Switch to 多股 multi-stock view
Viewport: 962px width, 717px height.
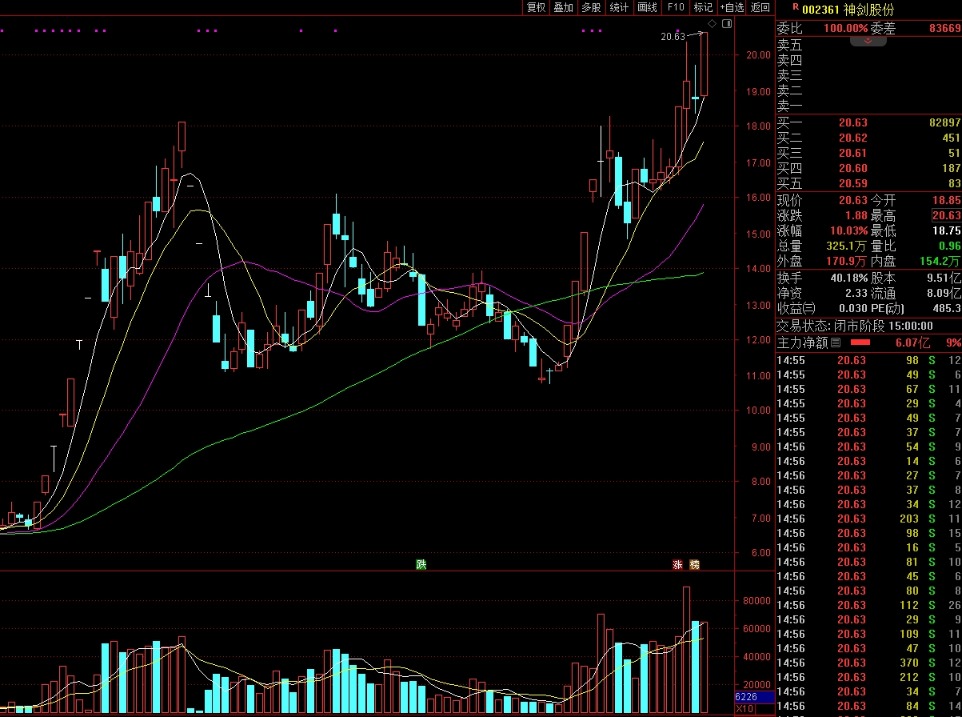tap(592, 7)
